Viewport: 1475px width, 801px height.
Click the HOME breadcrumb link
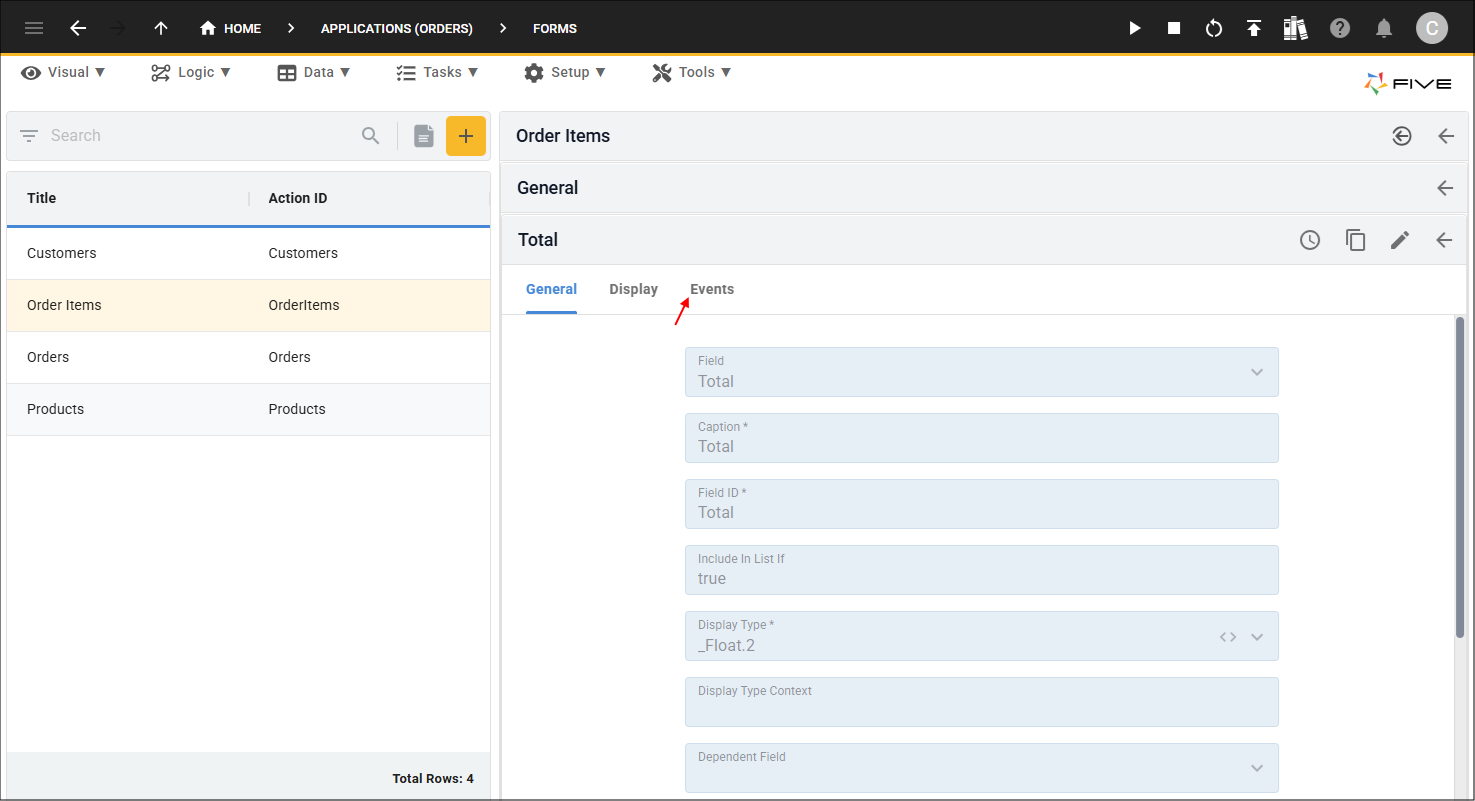[x=231, y=28]
